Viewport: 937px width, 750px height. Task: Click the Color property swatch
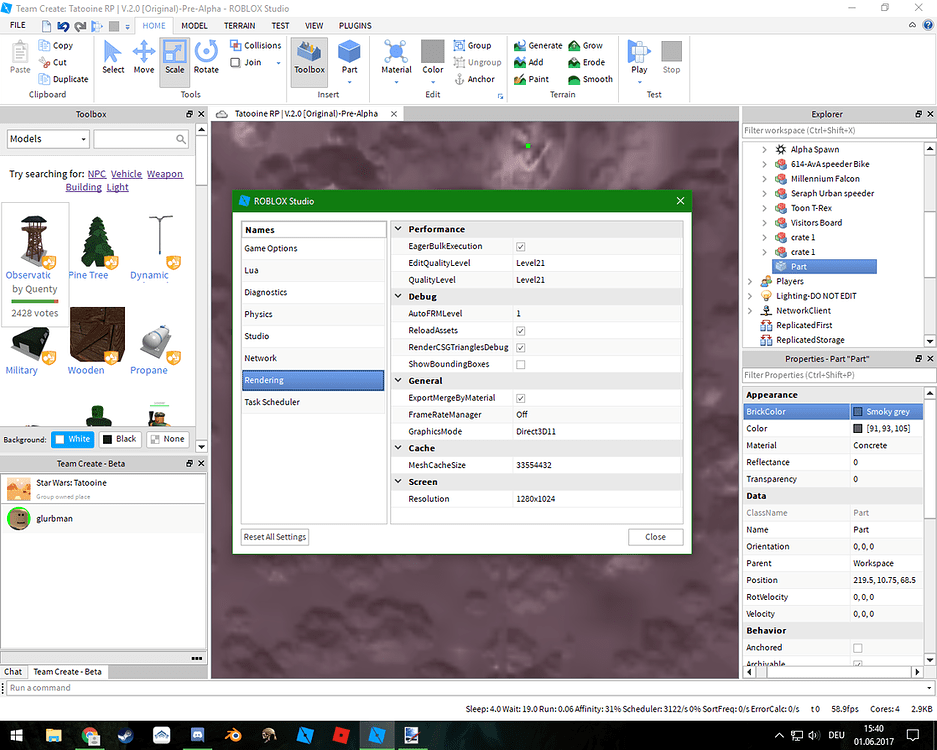click(858, 428)
